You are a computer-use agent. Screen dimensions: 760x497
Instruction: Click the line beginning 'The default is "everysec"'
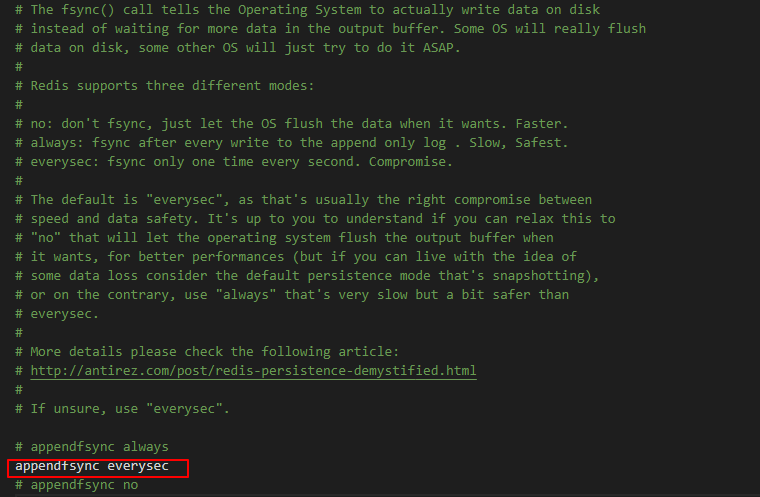303,200
